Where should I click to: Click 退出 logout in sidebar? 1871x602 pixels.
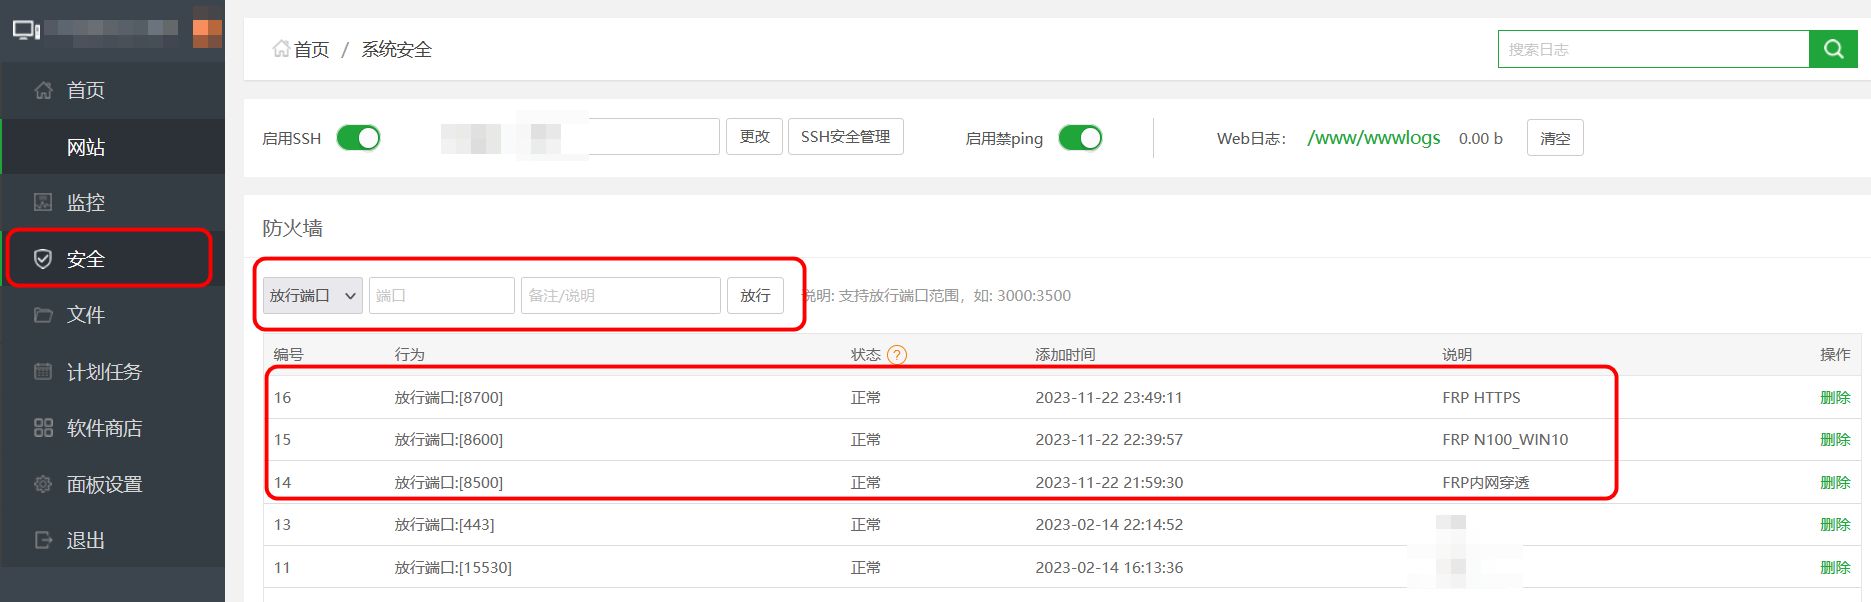click(85, 541)
